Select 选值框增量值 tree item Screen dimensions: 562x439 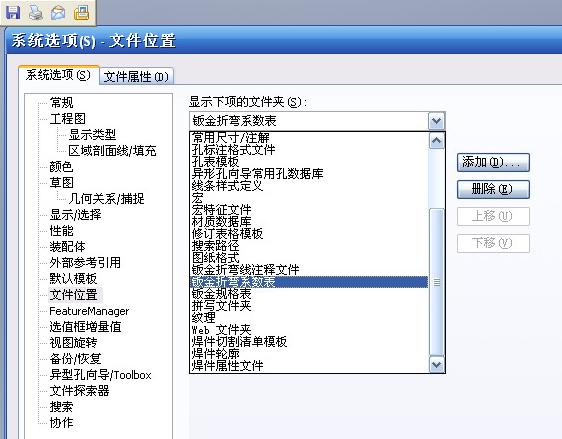click(85, 326)
